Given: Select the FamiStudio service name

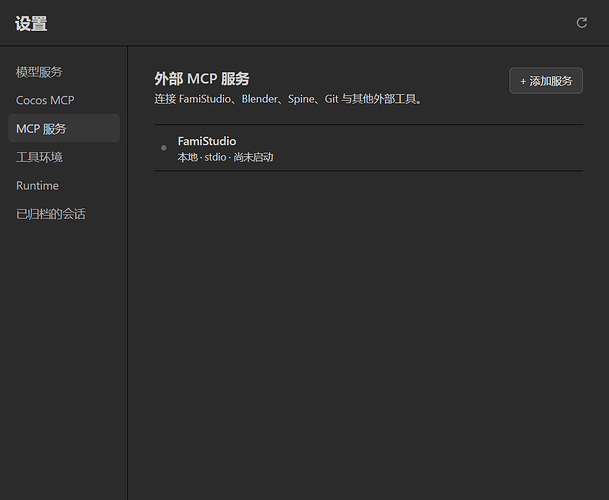Looking at the screenshot, I should 207,141.
